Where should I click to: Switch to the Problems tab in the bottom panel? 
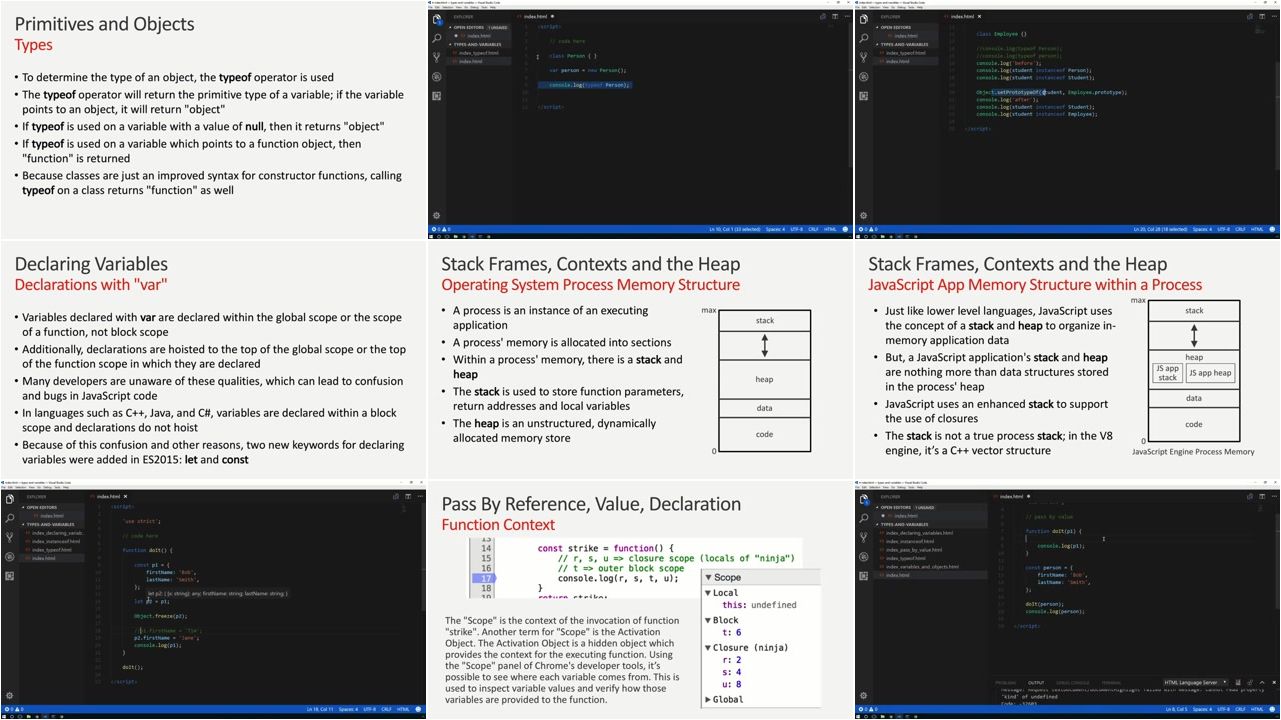coord(1007,683)
